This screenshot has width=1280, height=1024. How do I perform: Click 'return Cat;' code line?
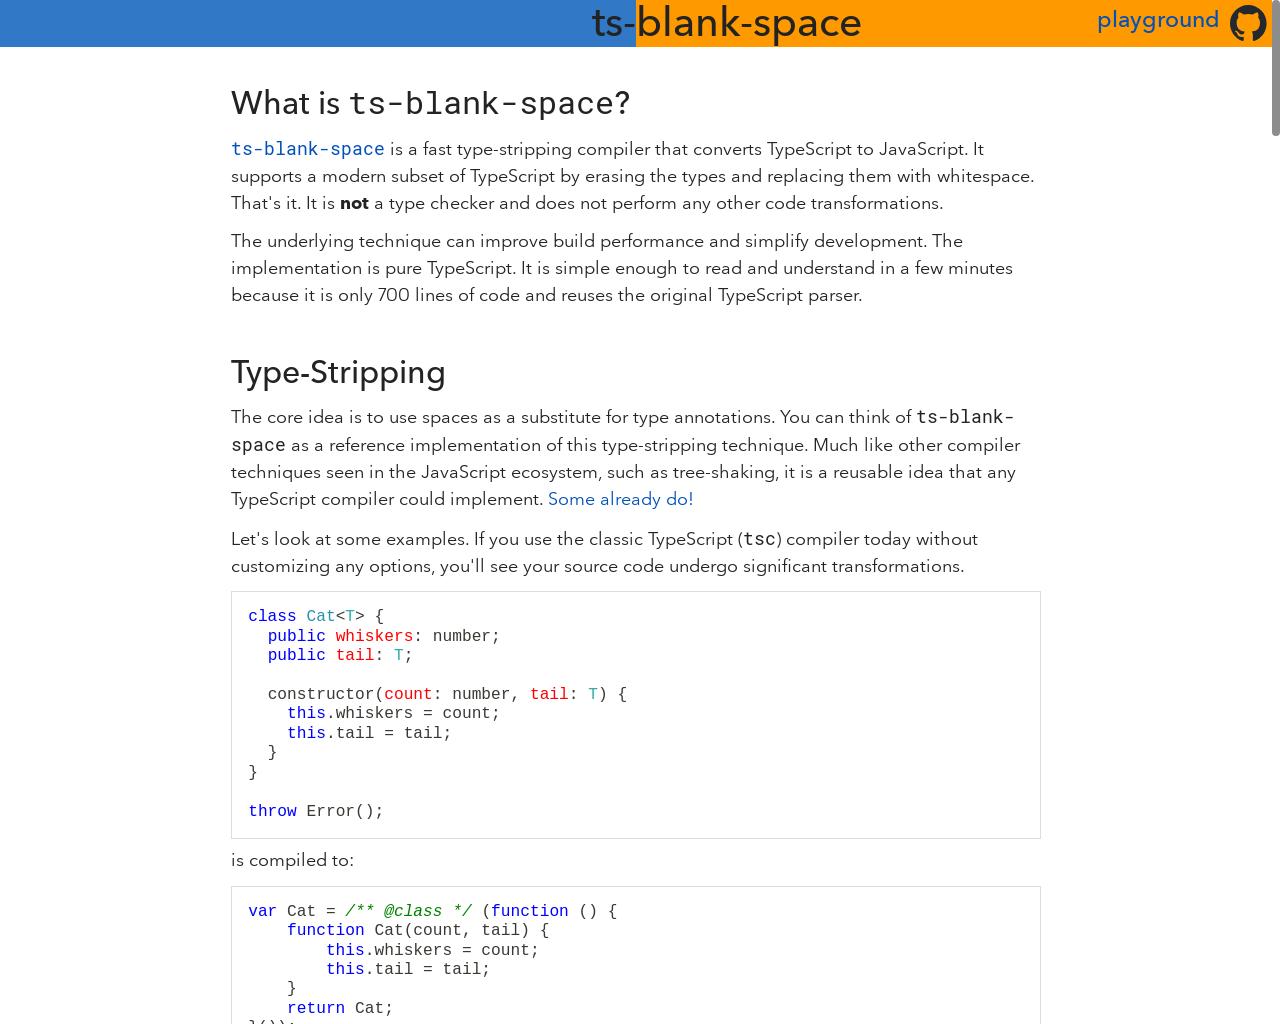[x=340, y=1009]
